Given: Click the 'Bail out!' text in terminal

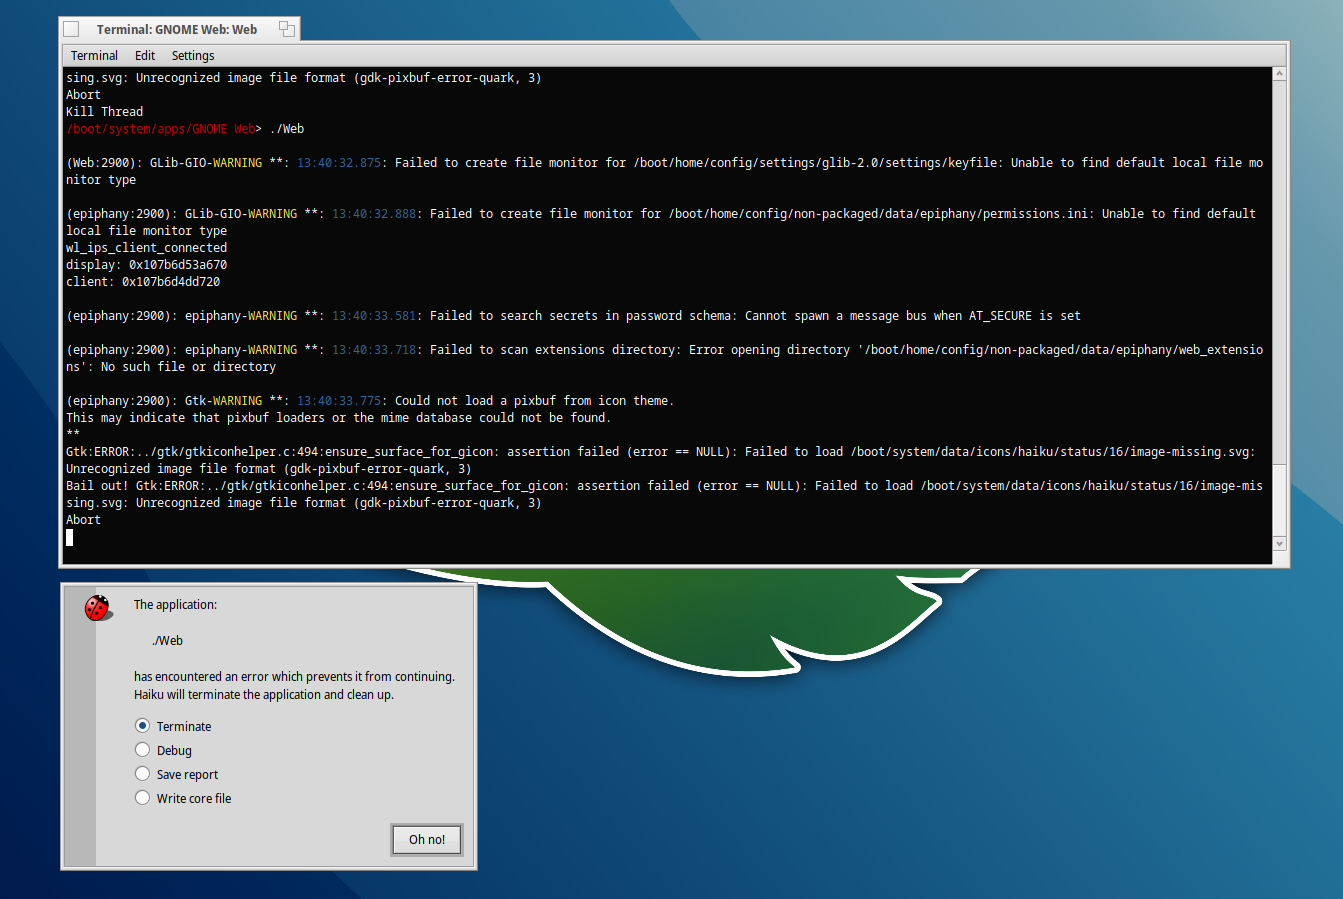Looking at the screenshot, I should (x=97, y=486).
